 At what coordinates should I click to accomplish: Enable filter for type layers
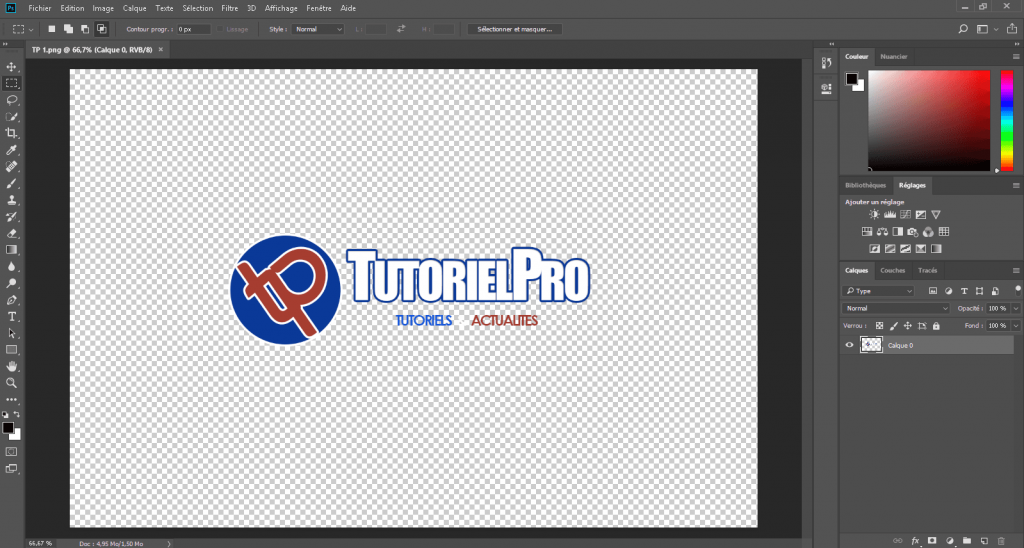click(x=964, y=291)
